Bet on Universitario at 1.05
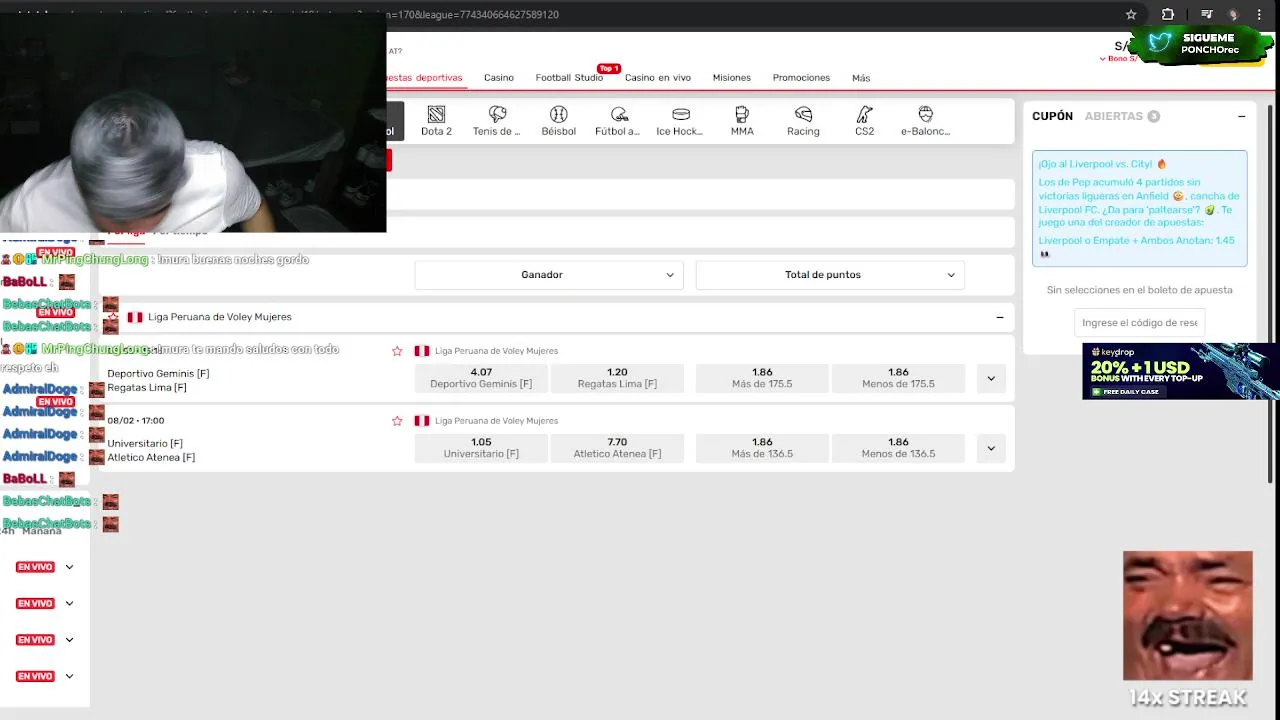This screenshot has height=720, width=1280. (481, 448)
